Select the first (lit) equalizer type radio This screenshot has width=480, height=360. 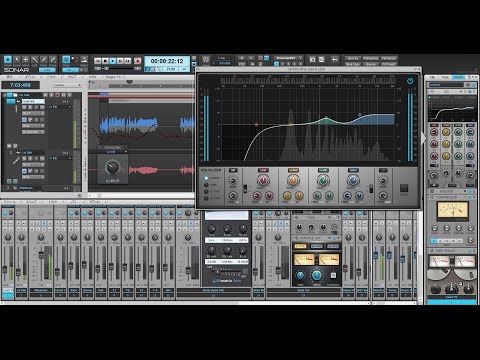point(206,178)
